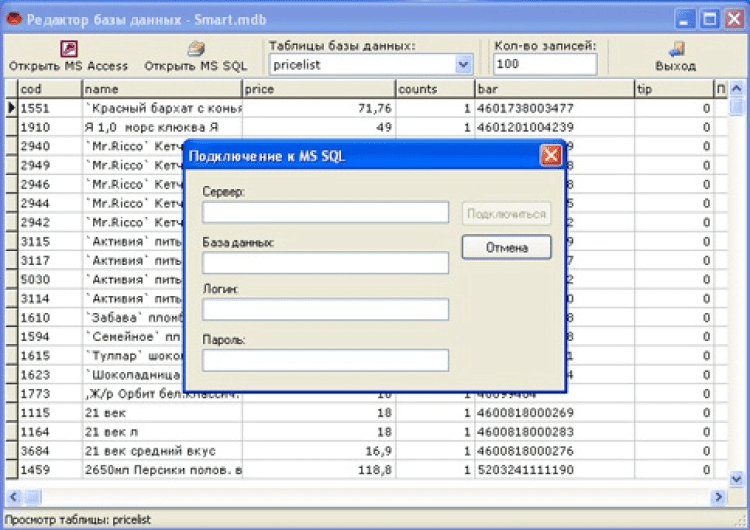Click the horizontal scrollbar right arrow
The width and height of the screenshot is (750, 530).
click(718, 497)
